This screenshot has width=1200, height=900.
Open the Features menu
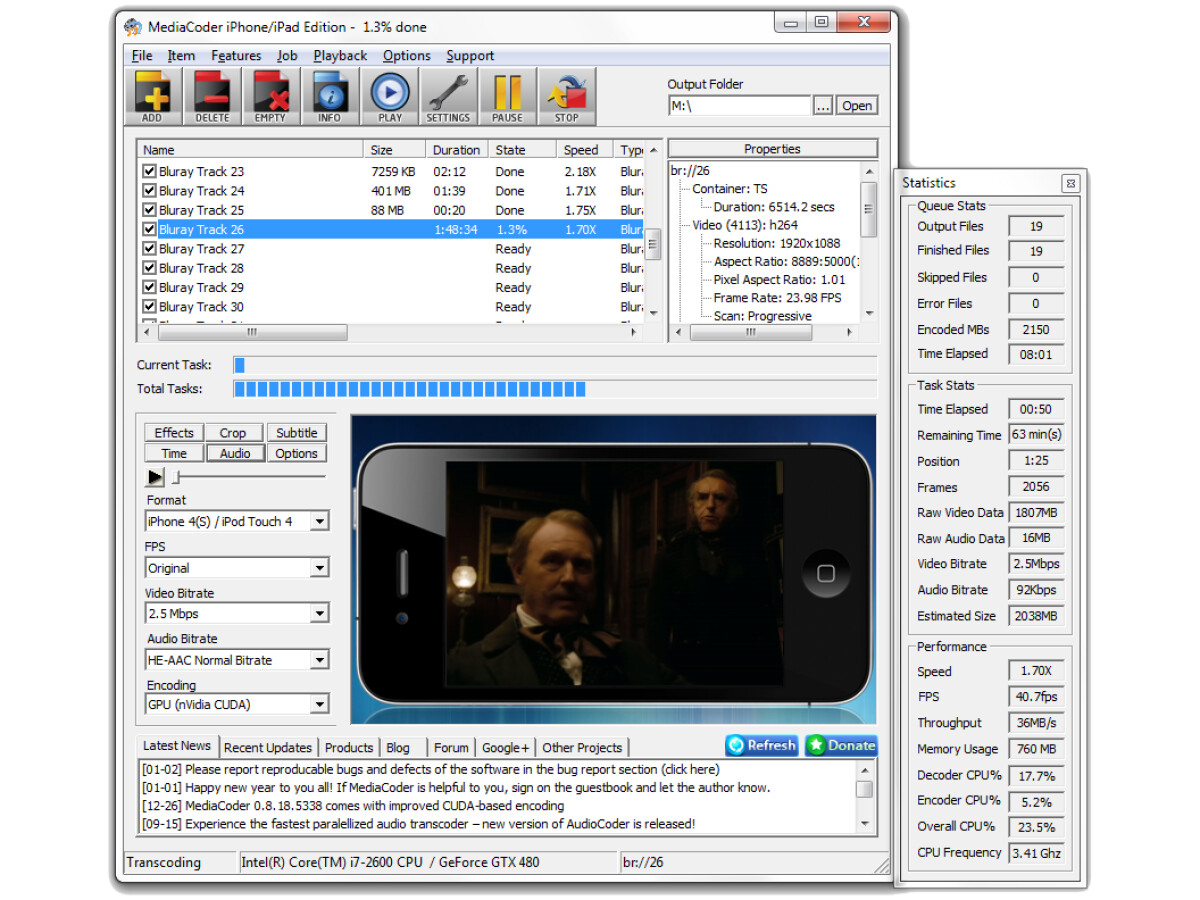point(236,56)
